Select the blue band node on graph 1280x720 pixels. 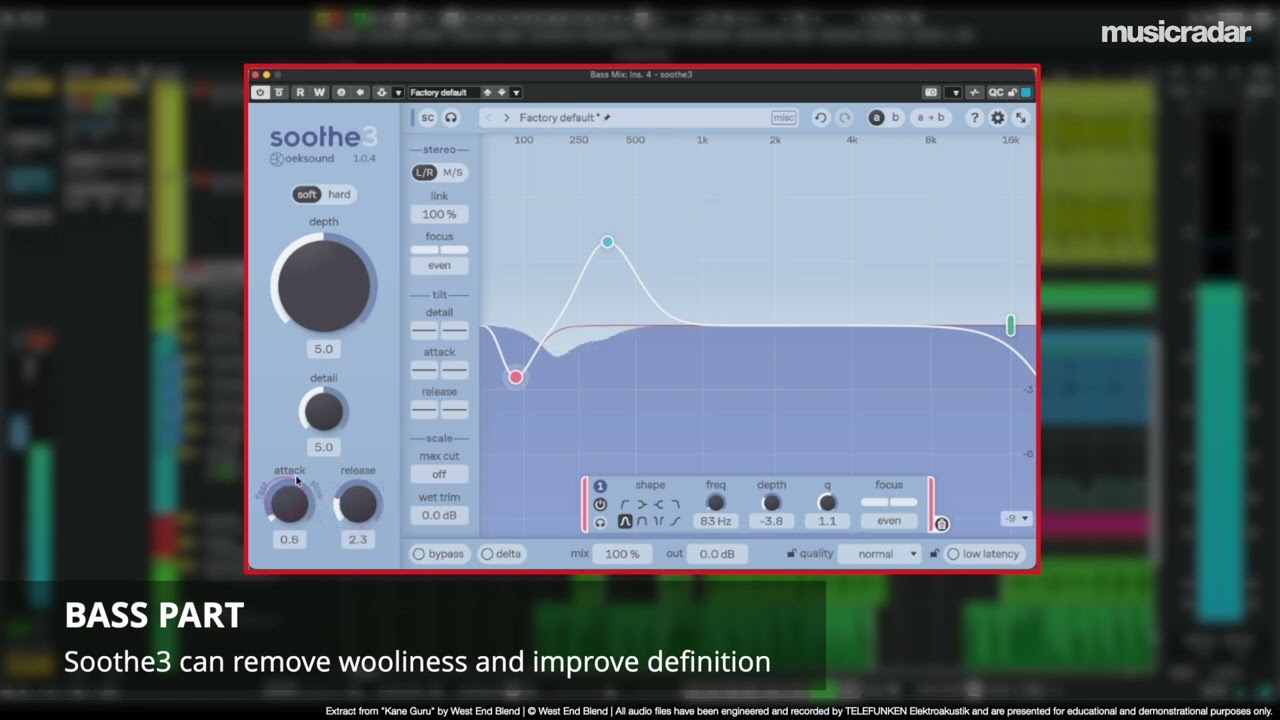[x=607, y=242]
